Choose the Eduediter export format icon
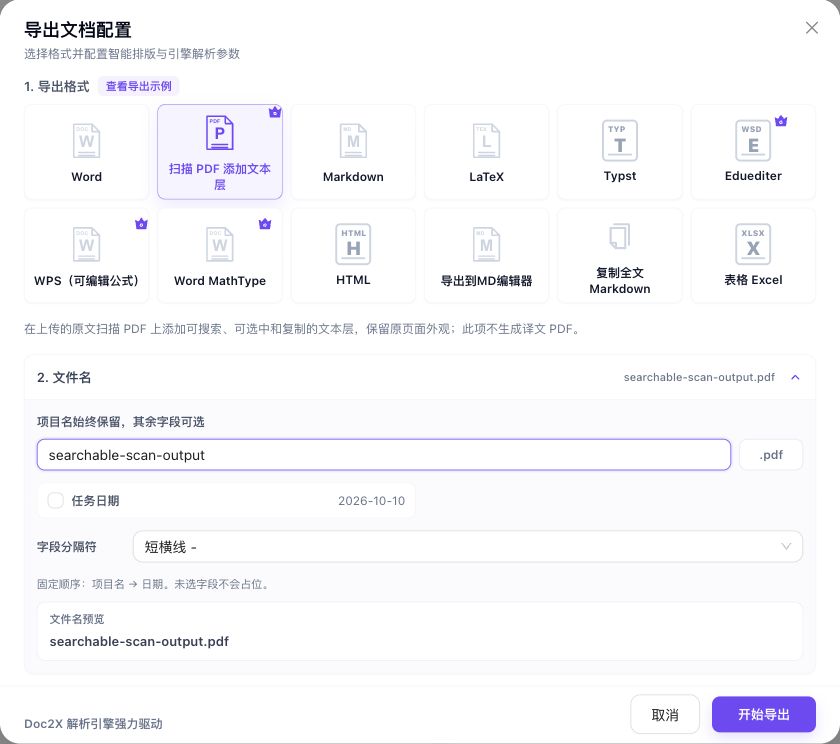The width and height of the screenshot is (840, 744). pos(753,140)
